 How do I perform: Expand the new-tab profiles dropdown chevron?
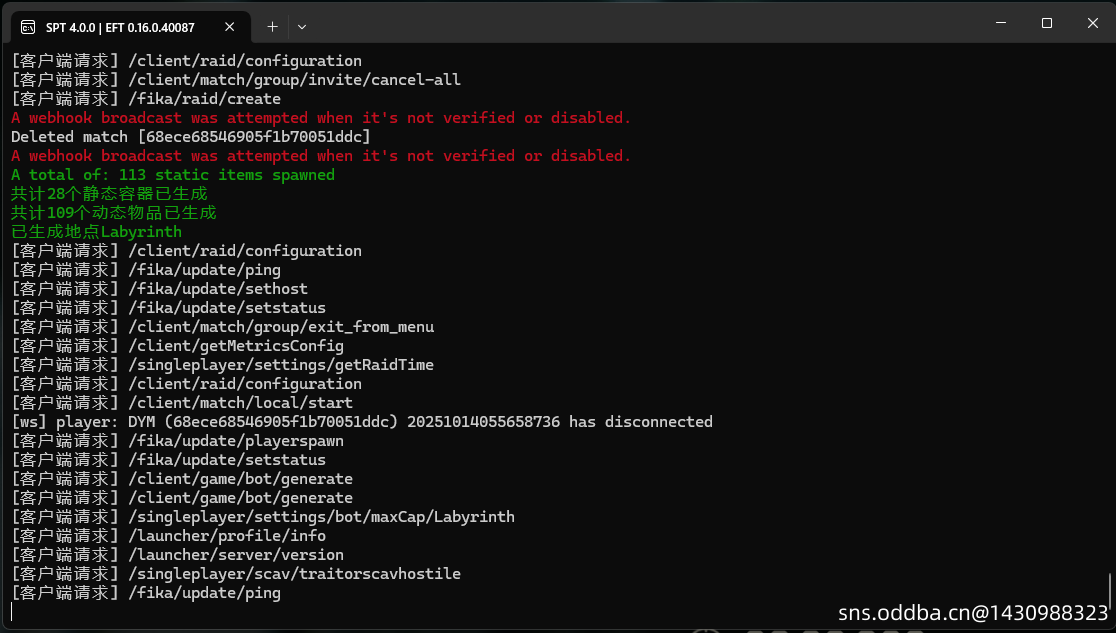pyautogui.click(x=302, y=27)
